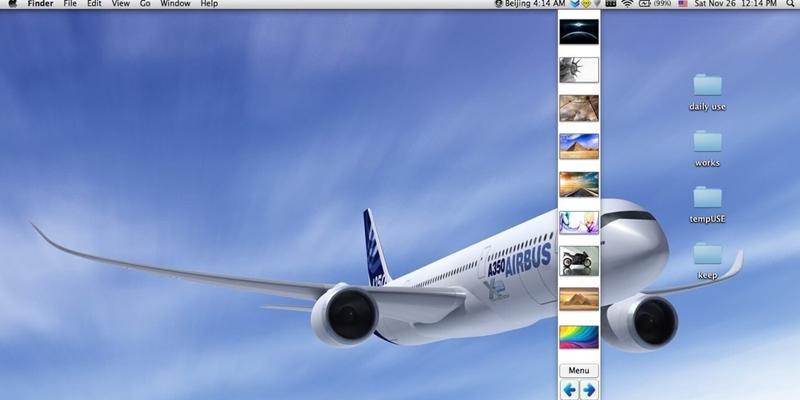Image resolution: width=800 pixels, height=400 pixels.
Task: Go to previous wallpapers with left arrow
Action: [x=569, y=390]
